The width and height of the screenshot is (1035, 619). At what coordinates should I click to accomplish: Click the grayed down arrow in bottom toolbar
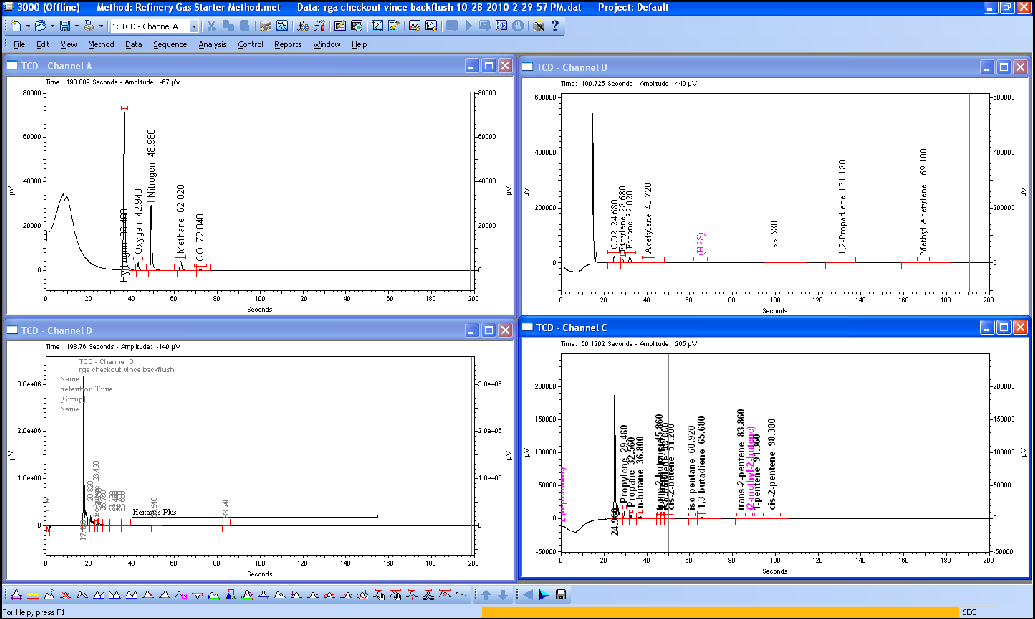(503, 595)
